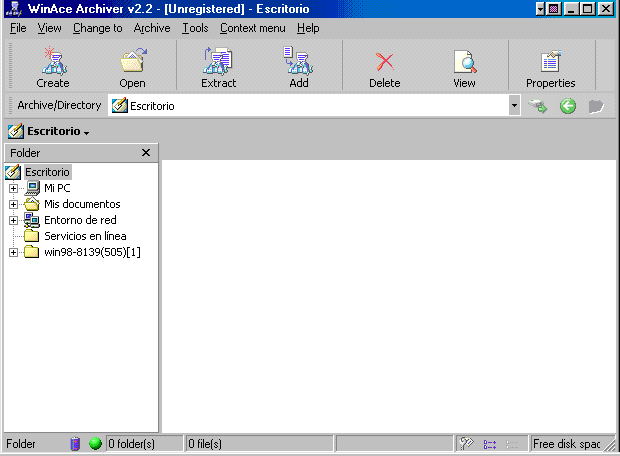620x456 pixels.
Task: Open the bold Escritorio breadcrumb dropdown
Action: (x=86, y=133)
